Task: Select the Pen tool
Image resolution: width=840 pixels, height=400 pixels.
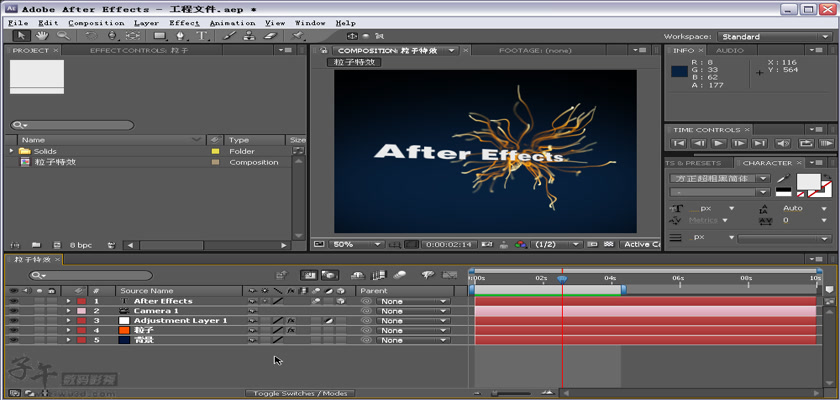Action: [181, 36]
